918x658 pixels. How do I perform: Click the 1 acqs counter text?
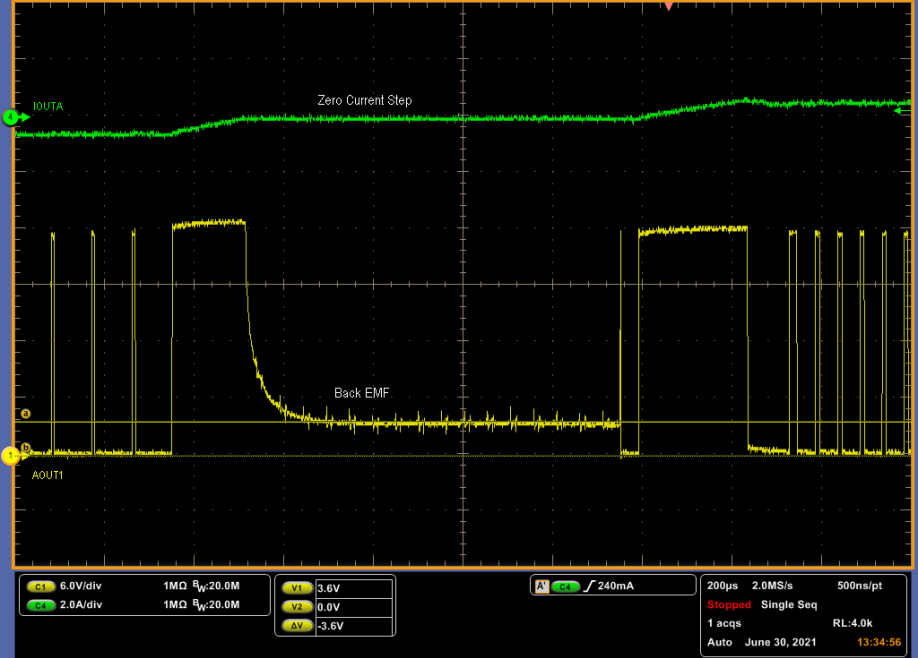coord(724,623)
